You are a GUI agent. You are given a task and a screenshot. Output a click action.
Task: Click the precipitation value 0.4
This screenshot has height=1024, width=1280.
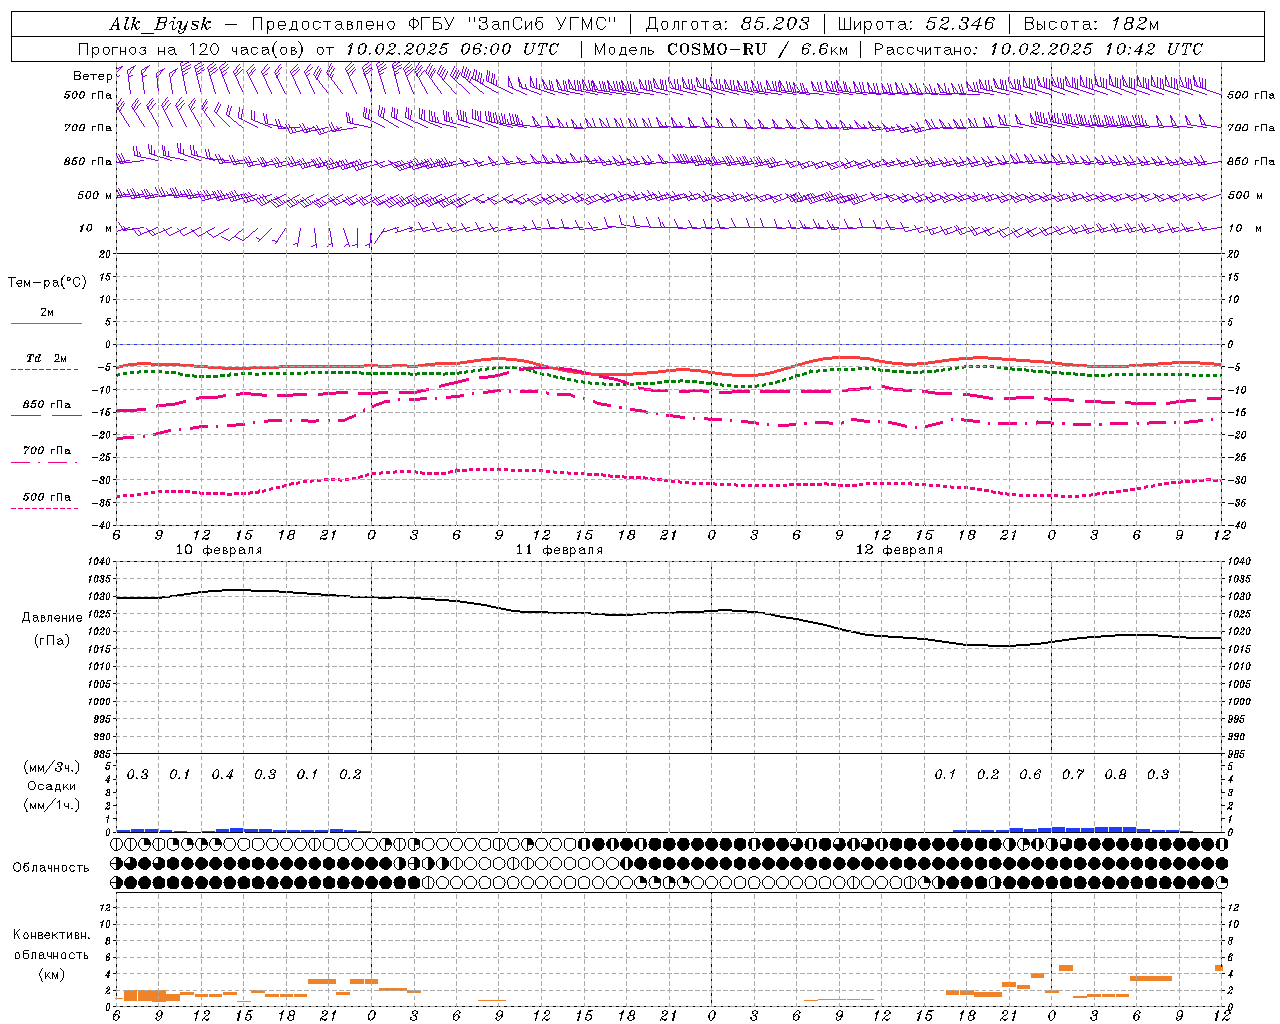(222, 775)
